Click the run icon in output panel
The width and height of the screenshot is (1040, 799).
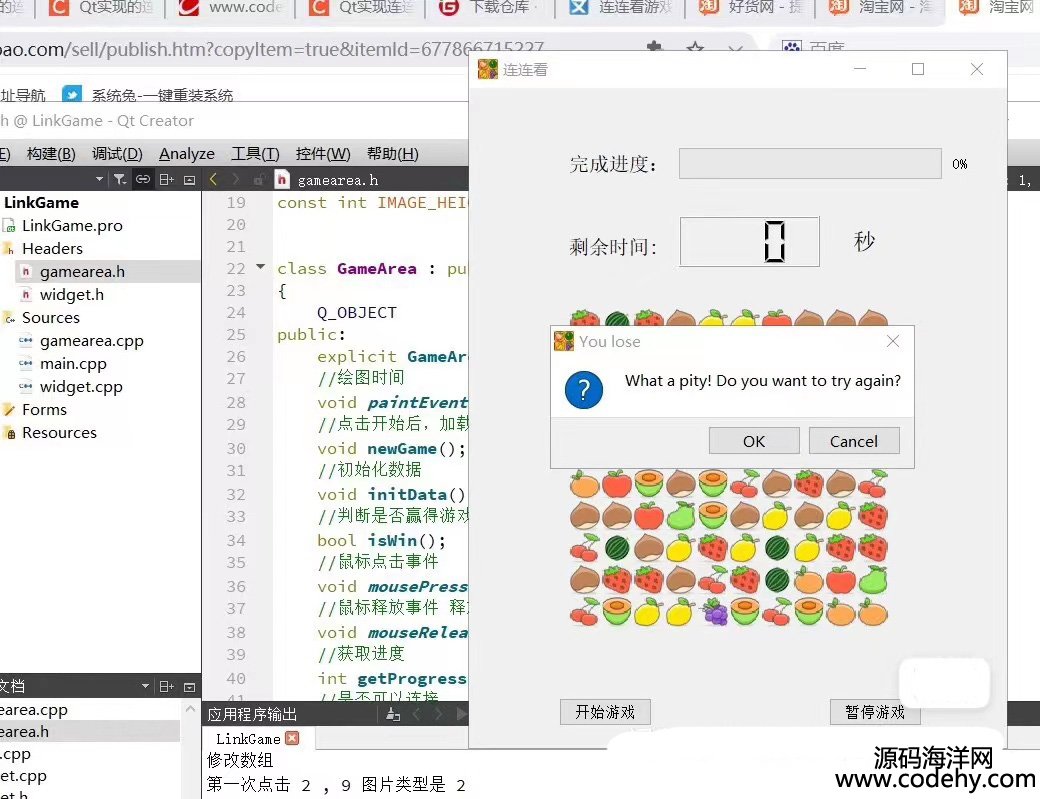point(462,714)
